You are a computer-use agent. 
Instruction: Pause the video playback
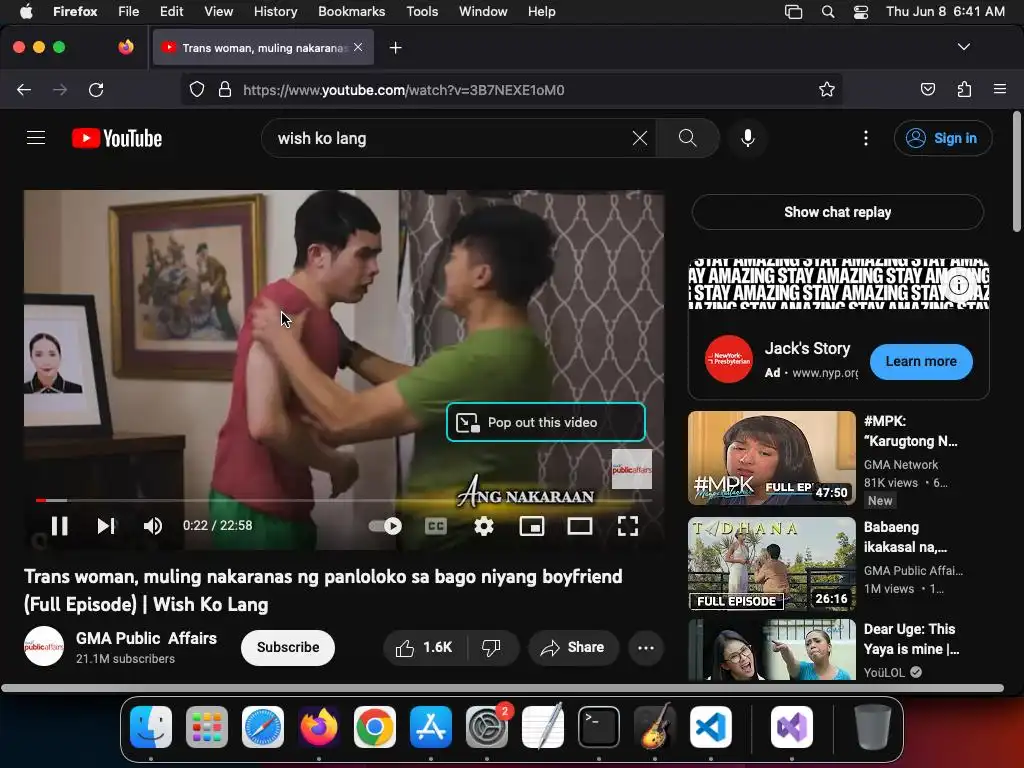tap(59, 526)
